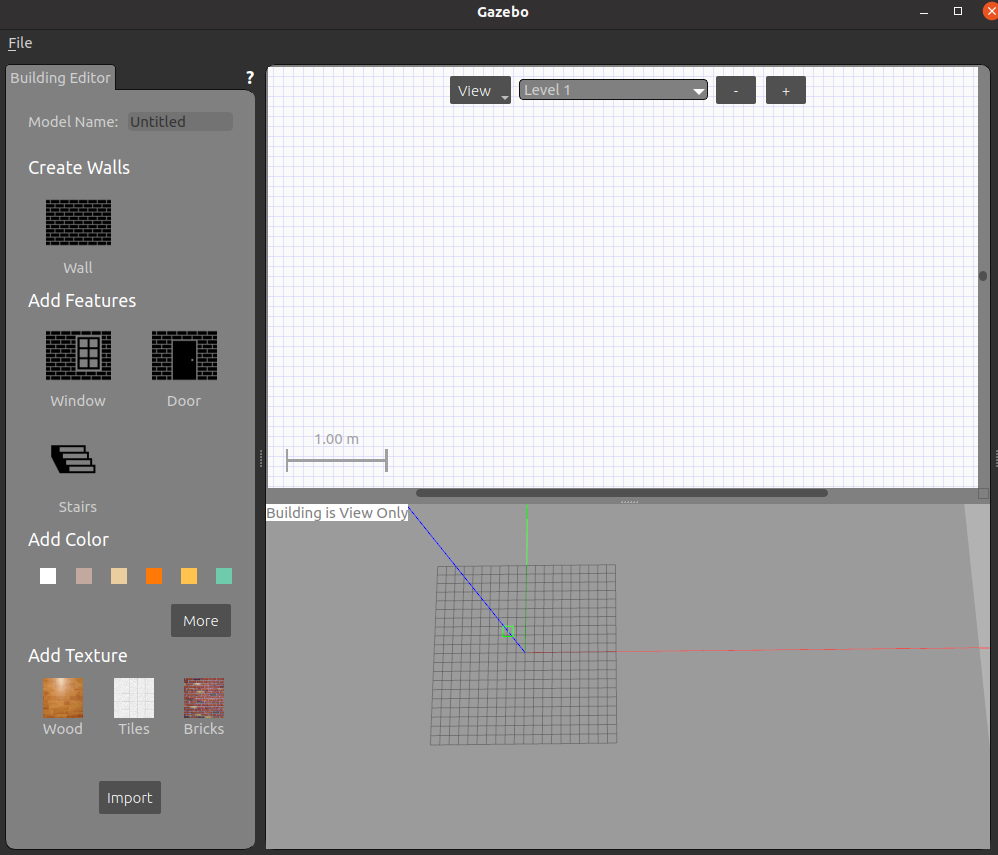Pick the Door feature icon

(184, 356)
